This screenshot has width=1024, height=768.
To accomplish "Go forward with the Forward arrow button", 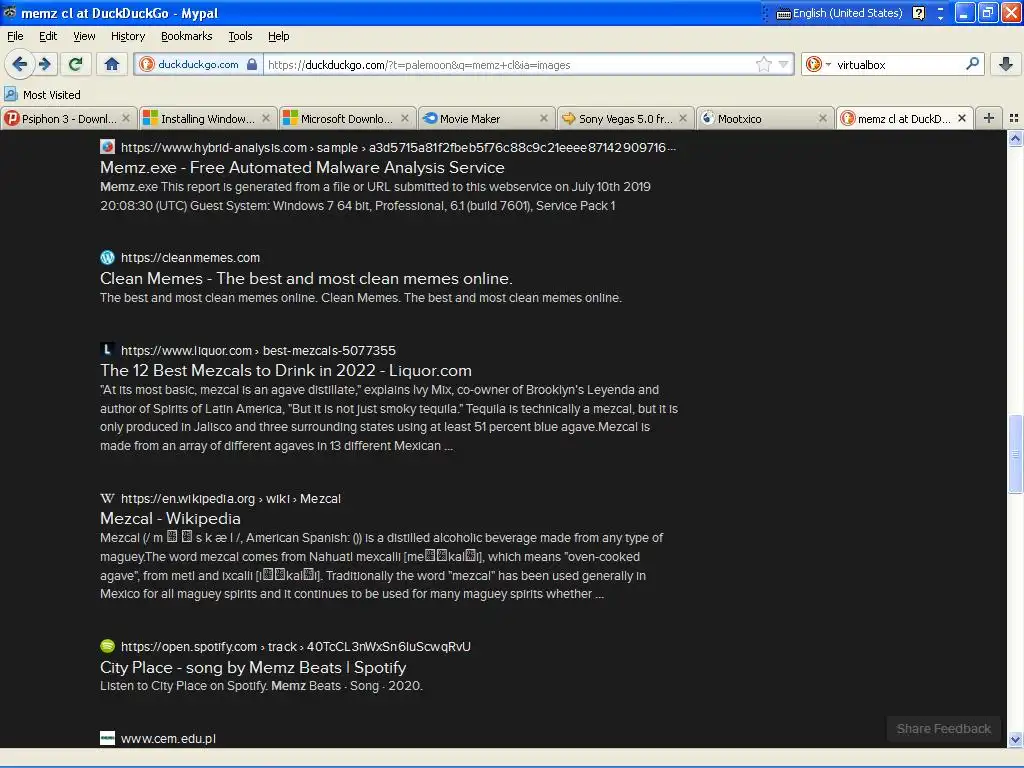I will click(44, 64).
